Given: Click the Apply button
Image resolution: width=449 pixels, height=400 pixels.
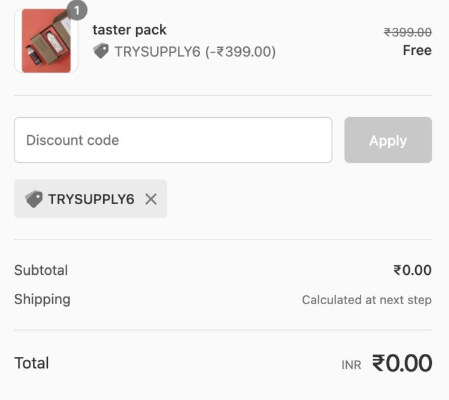Looking at the screenshot, I should tap(388, 140).
